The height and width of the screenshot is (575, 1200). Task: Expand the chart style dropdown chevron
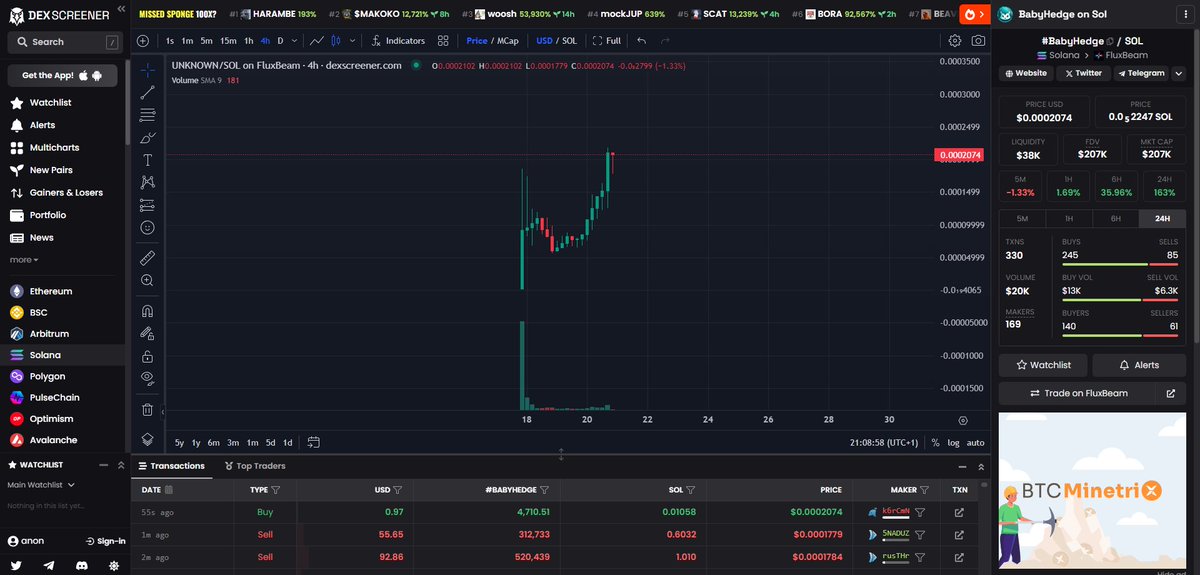pos(352,41)
